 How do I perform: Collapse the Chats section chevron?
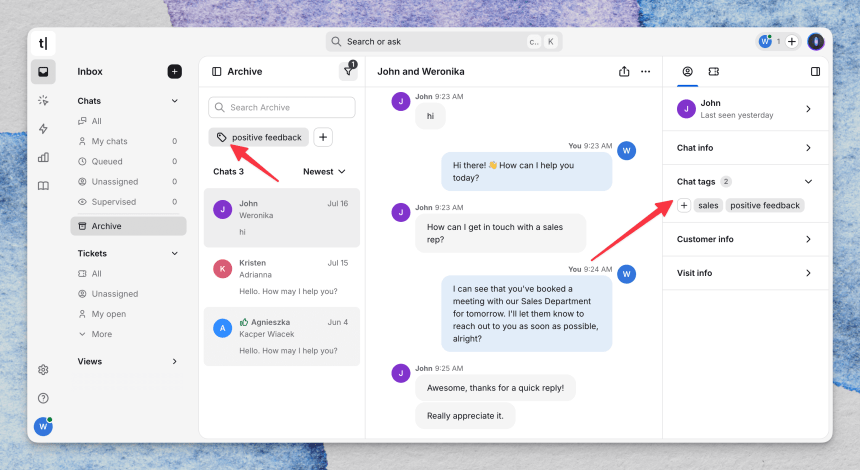tap(174, 101)
